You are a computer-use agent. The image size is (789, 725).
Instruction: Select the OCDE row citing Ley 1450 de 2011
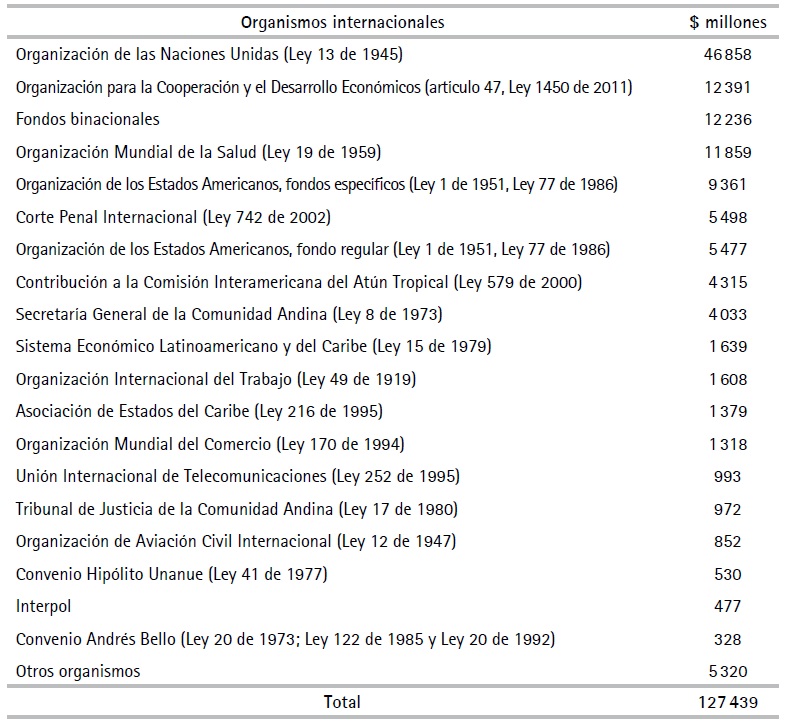[323, 87]
